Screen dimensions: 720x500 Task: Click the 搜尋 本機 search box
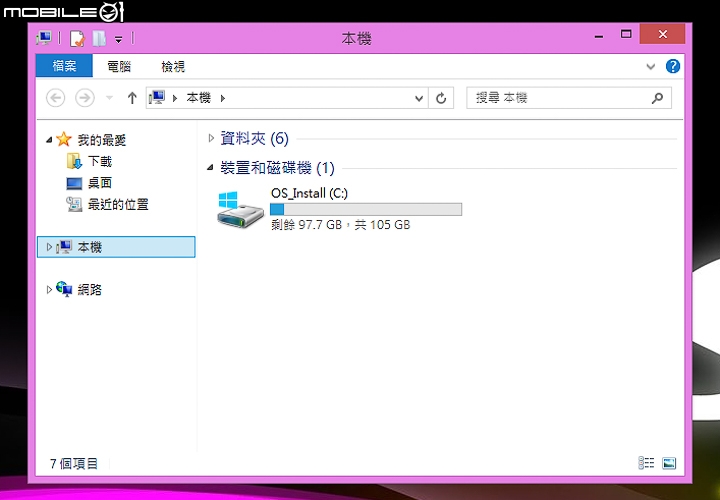[x=568, y=98]
